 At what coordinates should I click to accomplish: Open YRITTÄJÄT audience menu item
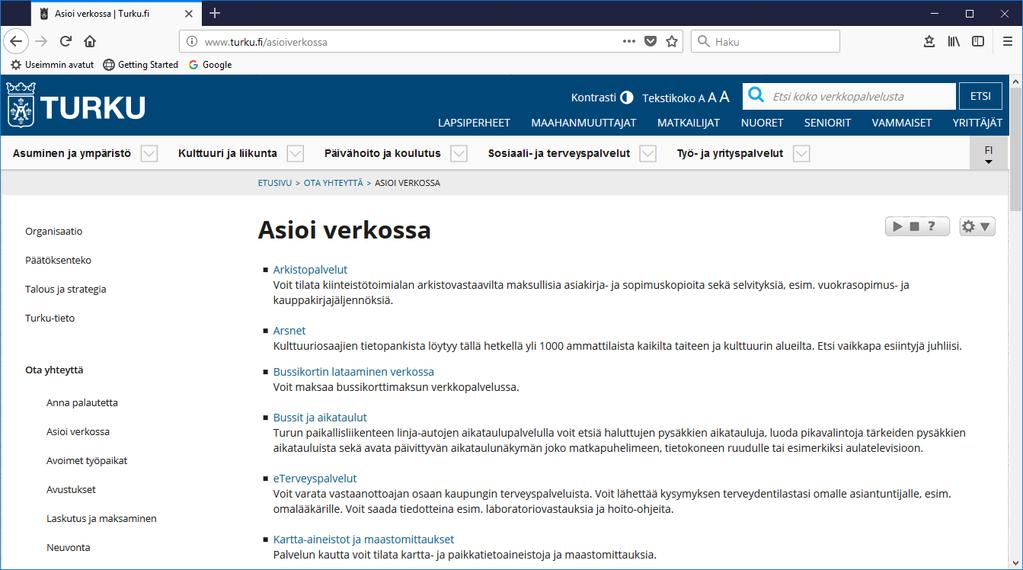pyautogui.click(x=977, y=123)
